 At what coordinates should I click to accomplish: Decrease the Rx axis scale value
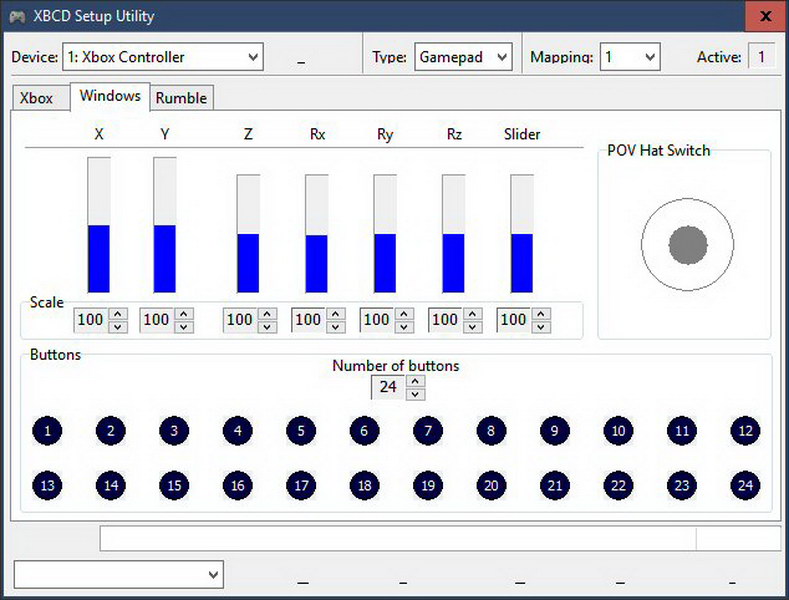pyautogui.click(x=336, y=327)
